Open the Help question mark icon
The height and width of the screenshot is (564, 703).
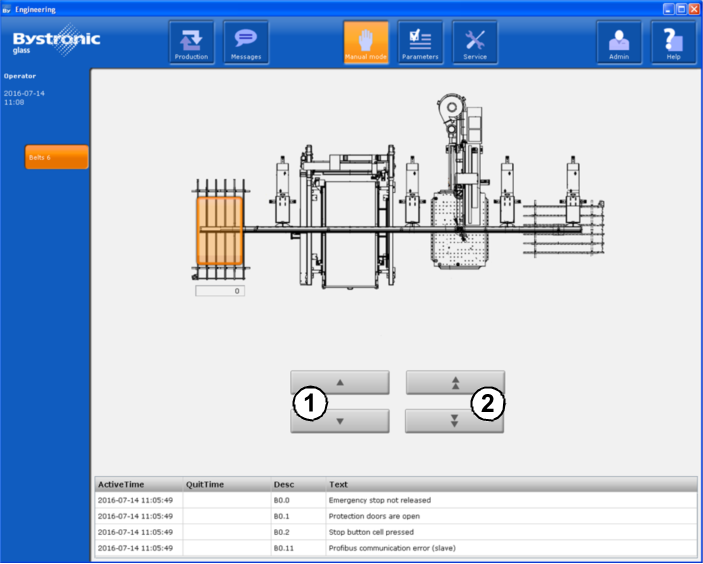click(x=674, y=43)
